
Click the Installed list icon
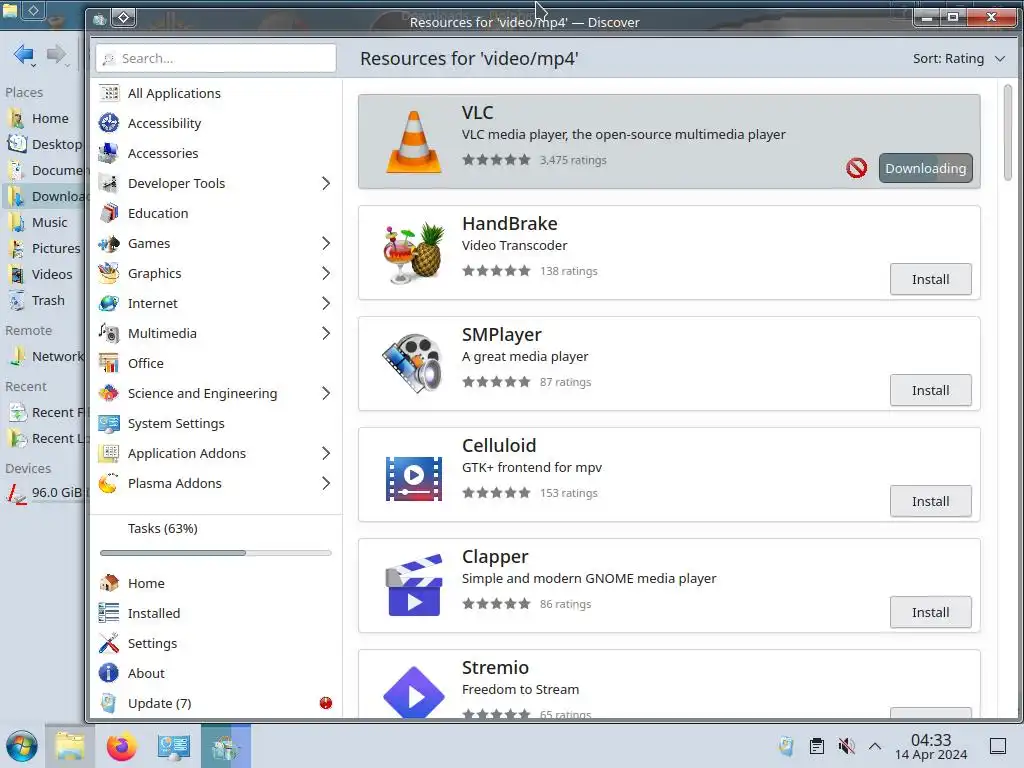click(x=109, y=613)
